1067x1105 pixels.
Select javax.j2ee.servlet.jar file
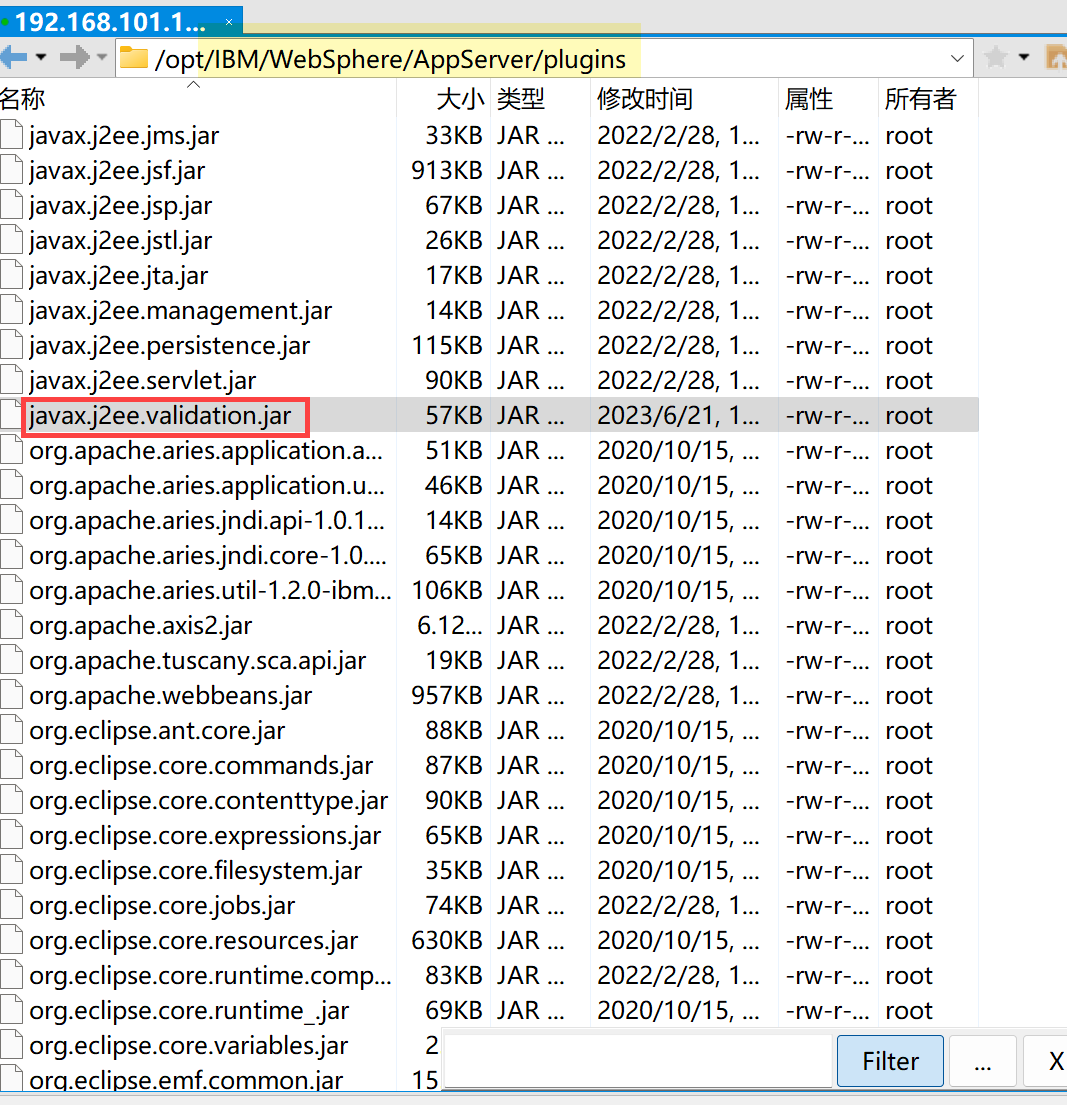(142, 381)
